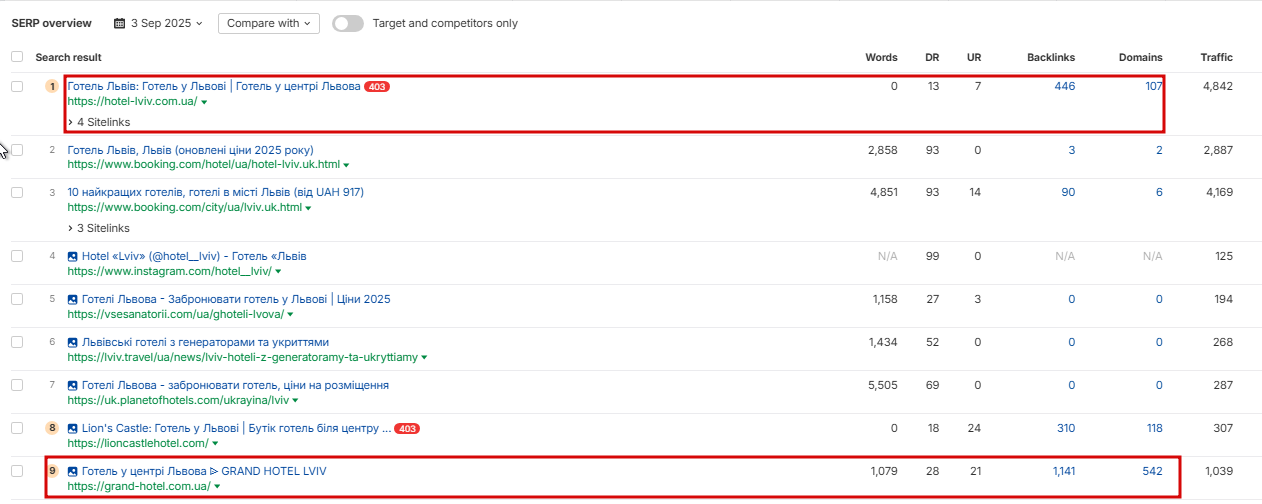Open URL dropdown arrow for vsesanatorii.com

[x=290, y=315]
